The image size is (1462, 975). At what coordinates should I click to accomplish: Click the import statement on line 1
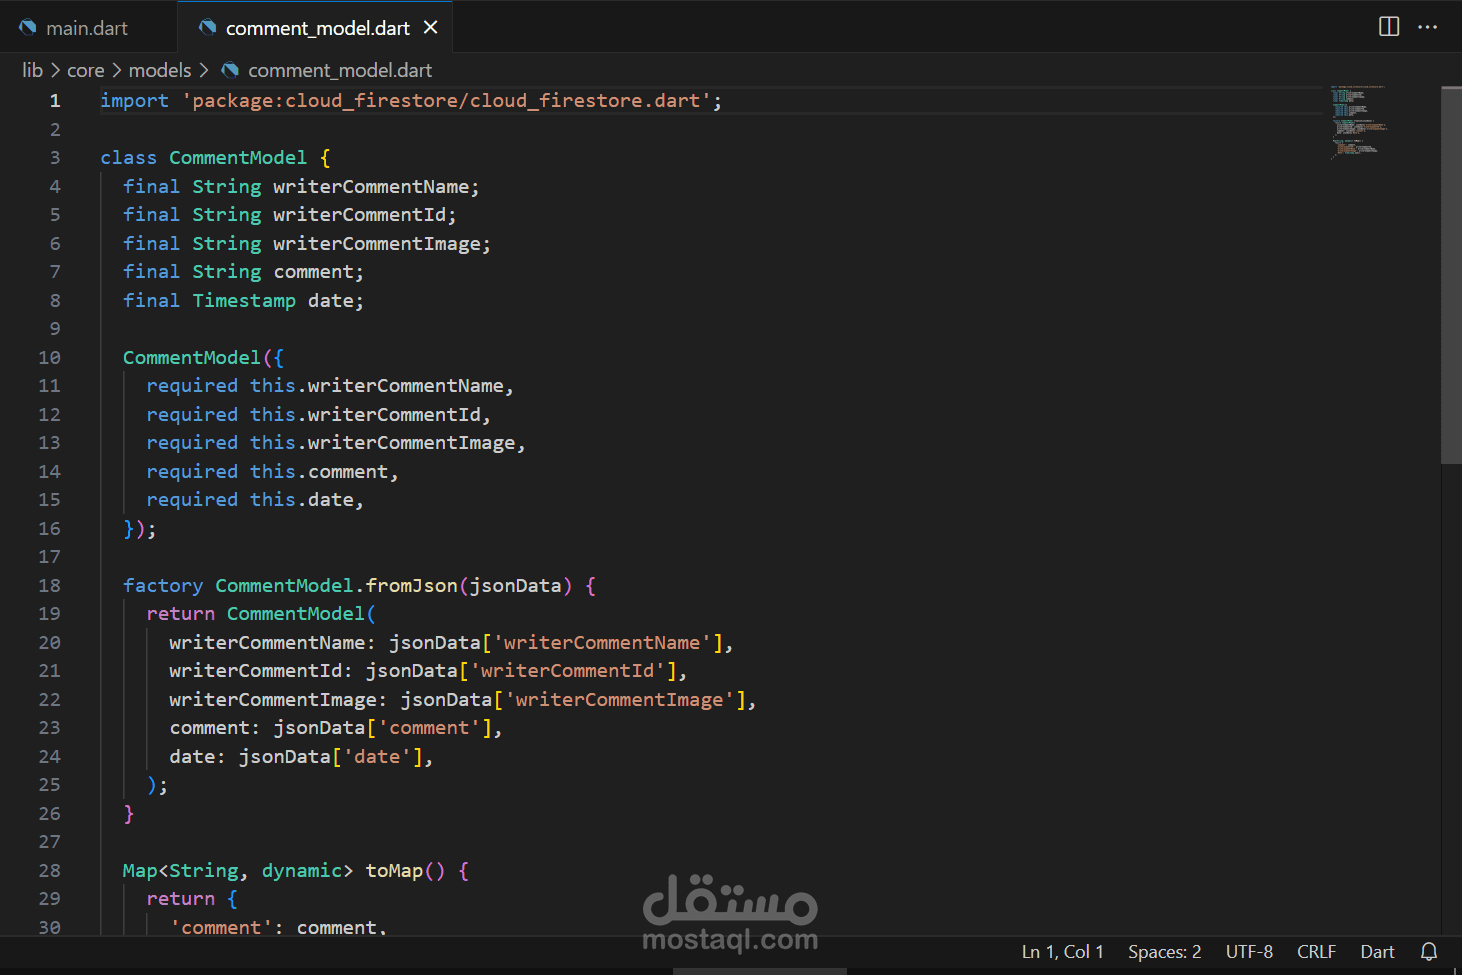coord(411,101)
